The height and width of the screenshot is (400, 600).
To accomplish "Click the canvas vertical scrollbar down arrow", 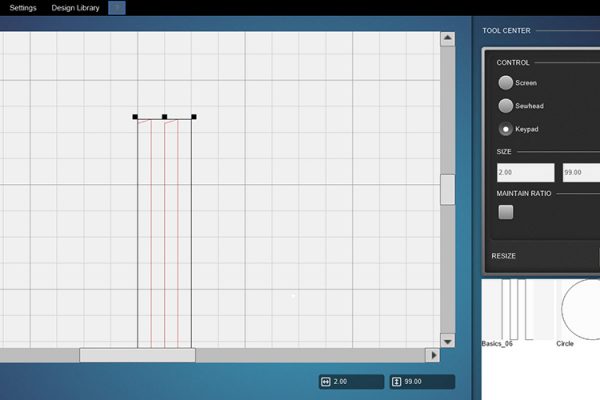I will (x=448, y=341).
